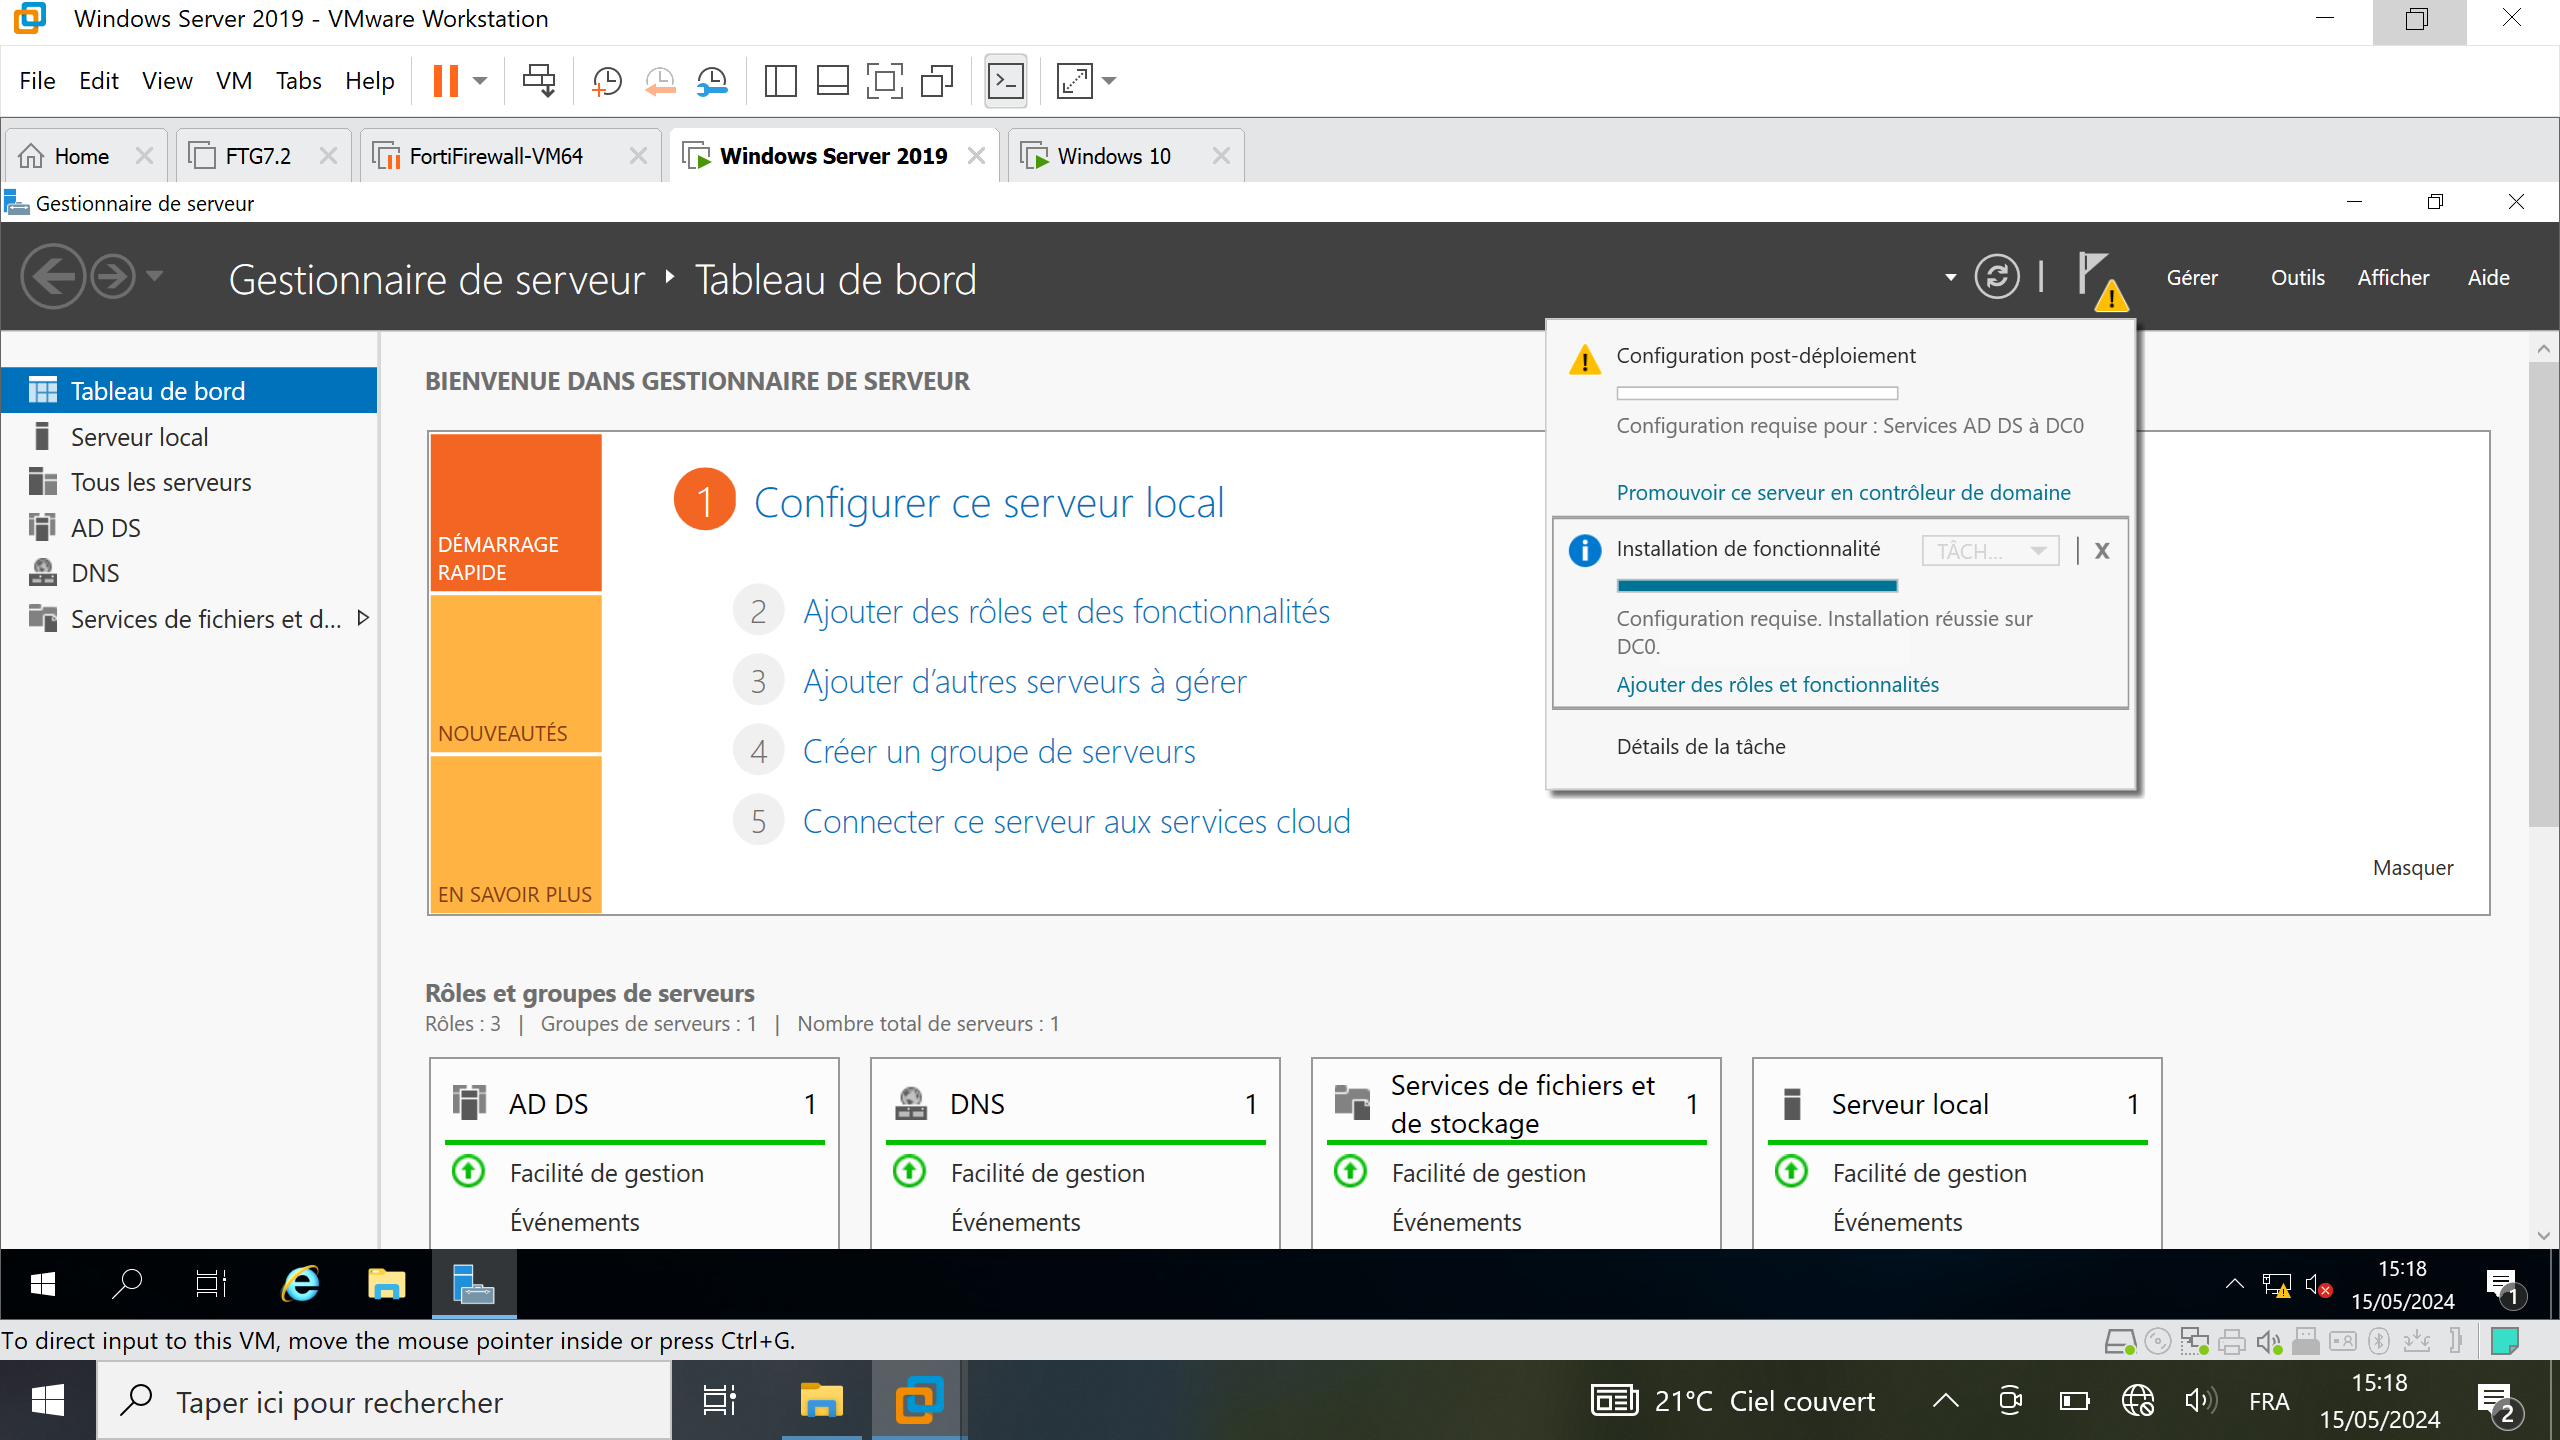Image resolution: width=2560 pixels, height=1440 pixels.
Task: Select the NOUVEAUTÉS tile
Action: (x=516, y=674)
